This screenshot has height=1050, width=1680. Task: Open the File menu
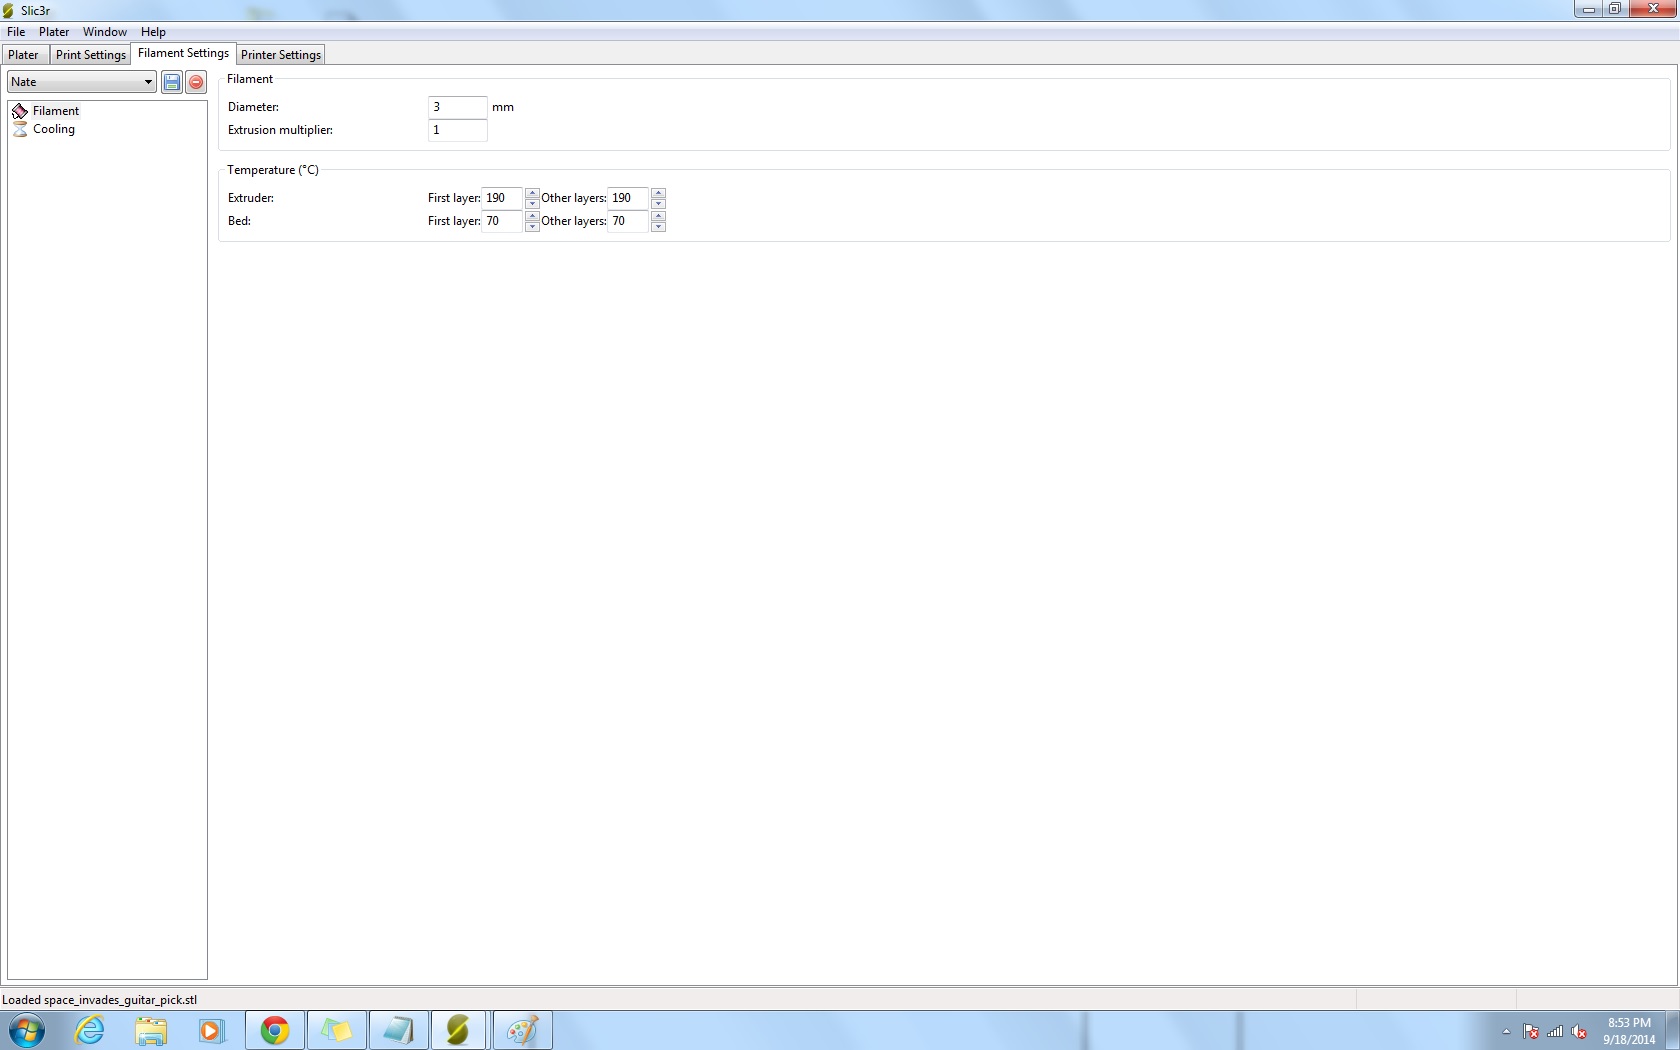(16, 32)
